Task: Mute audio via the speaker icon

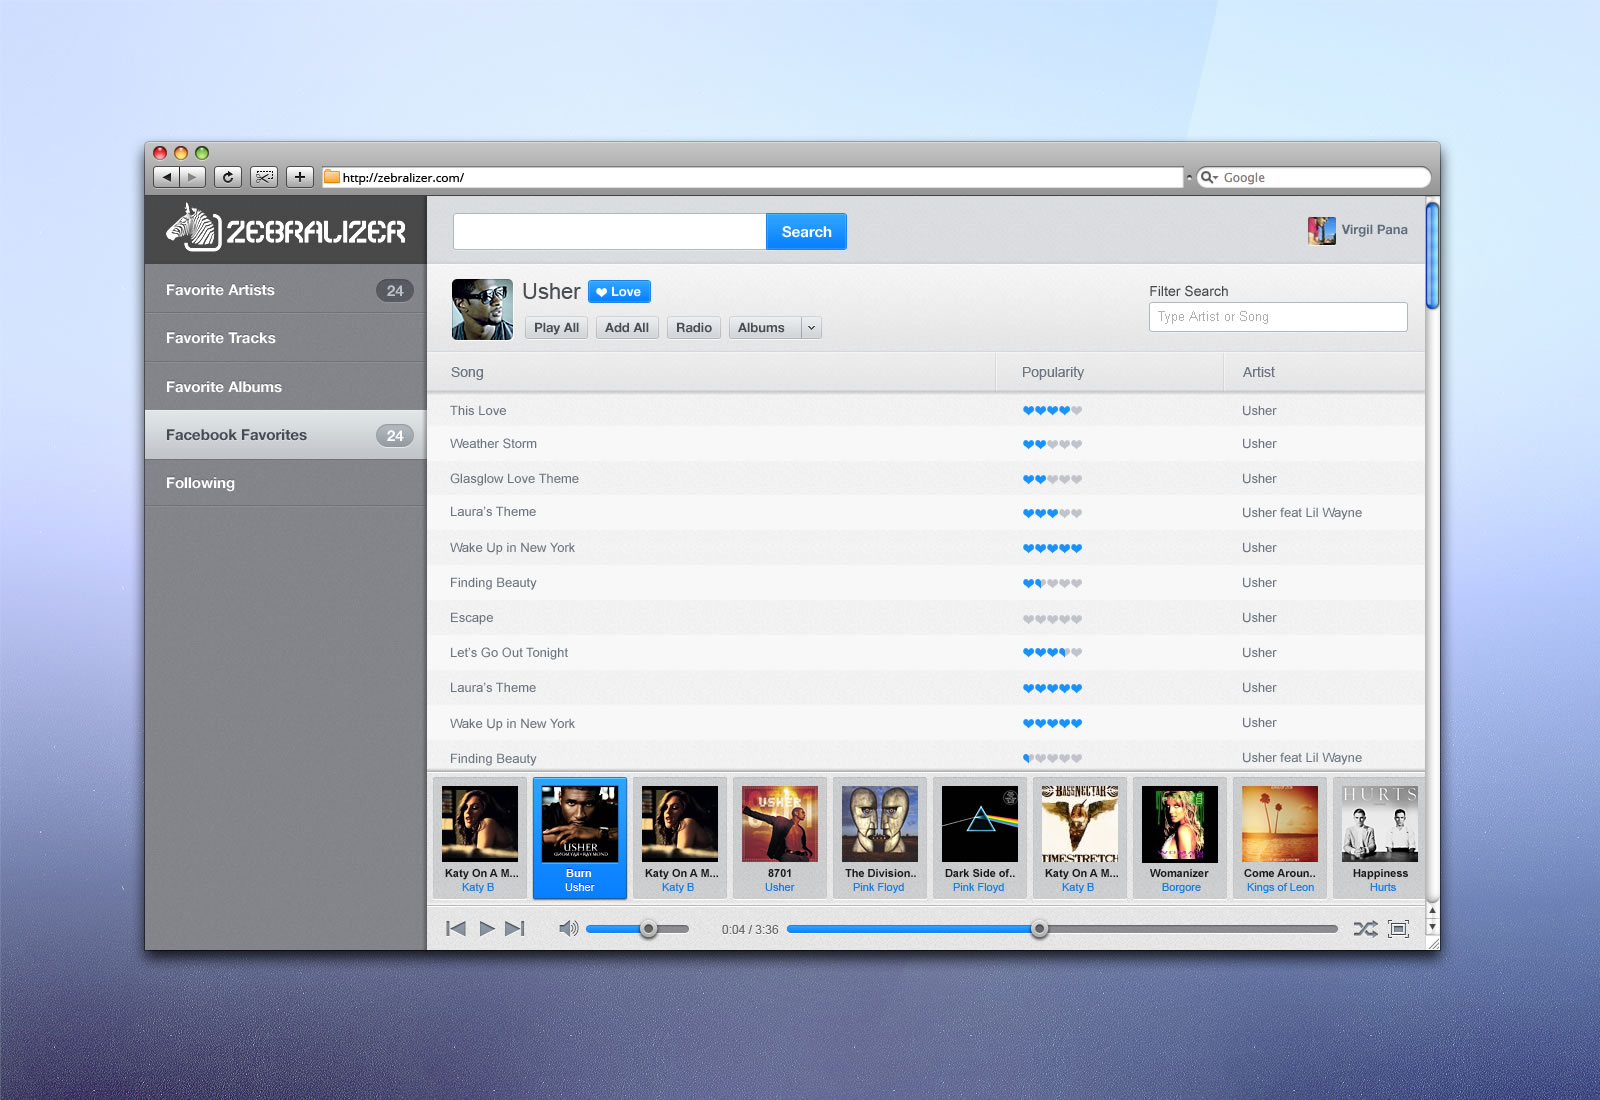Action: 569,929
